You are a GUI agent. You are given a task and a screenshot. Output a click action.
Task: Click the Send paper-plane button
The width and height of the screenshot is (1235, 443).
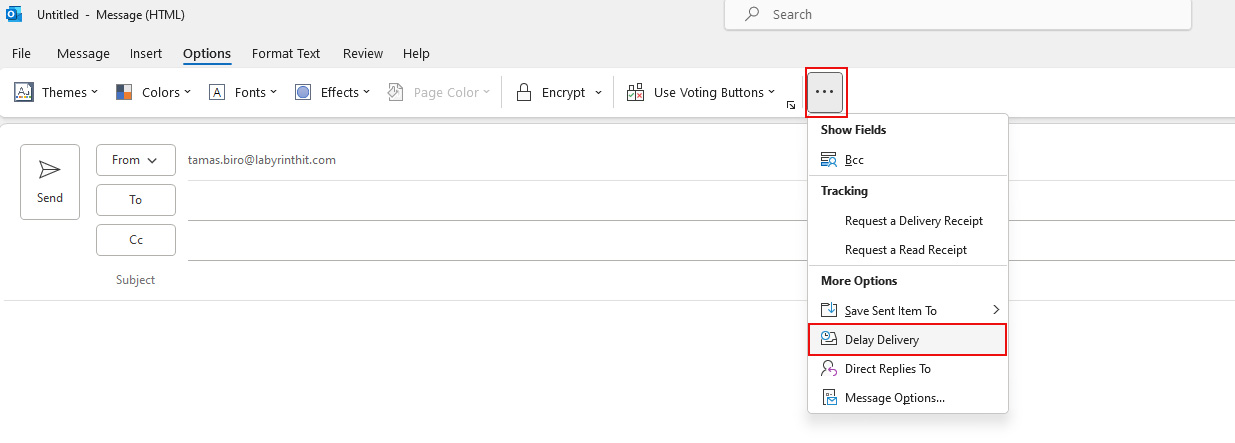pyautogui.click(x=50, y=182)
